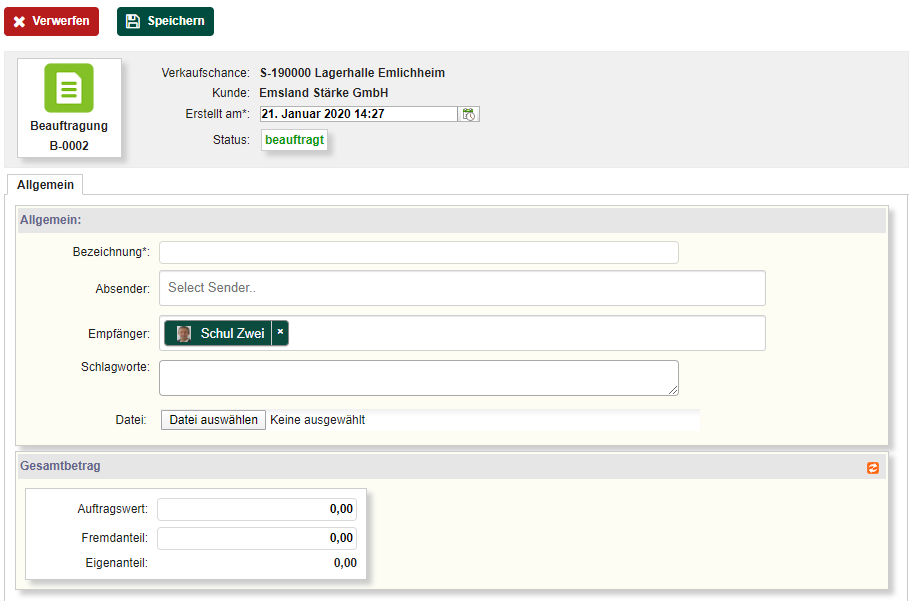Focus the Bezeichnung text field

418,252
